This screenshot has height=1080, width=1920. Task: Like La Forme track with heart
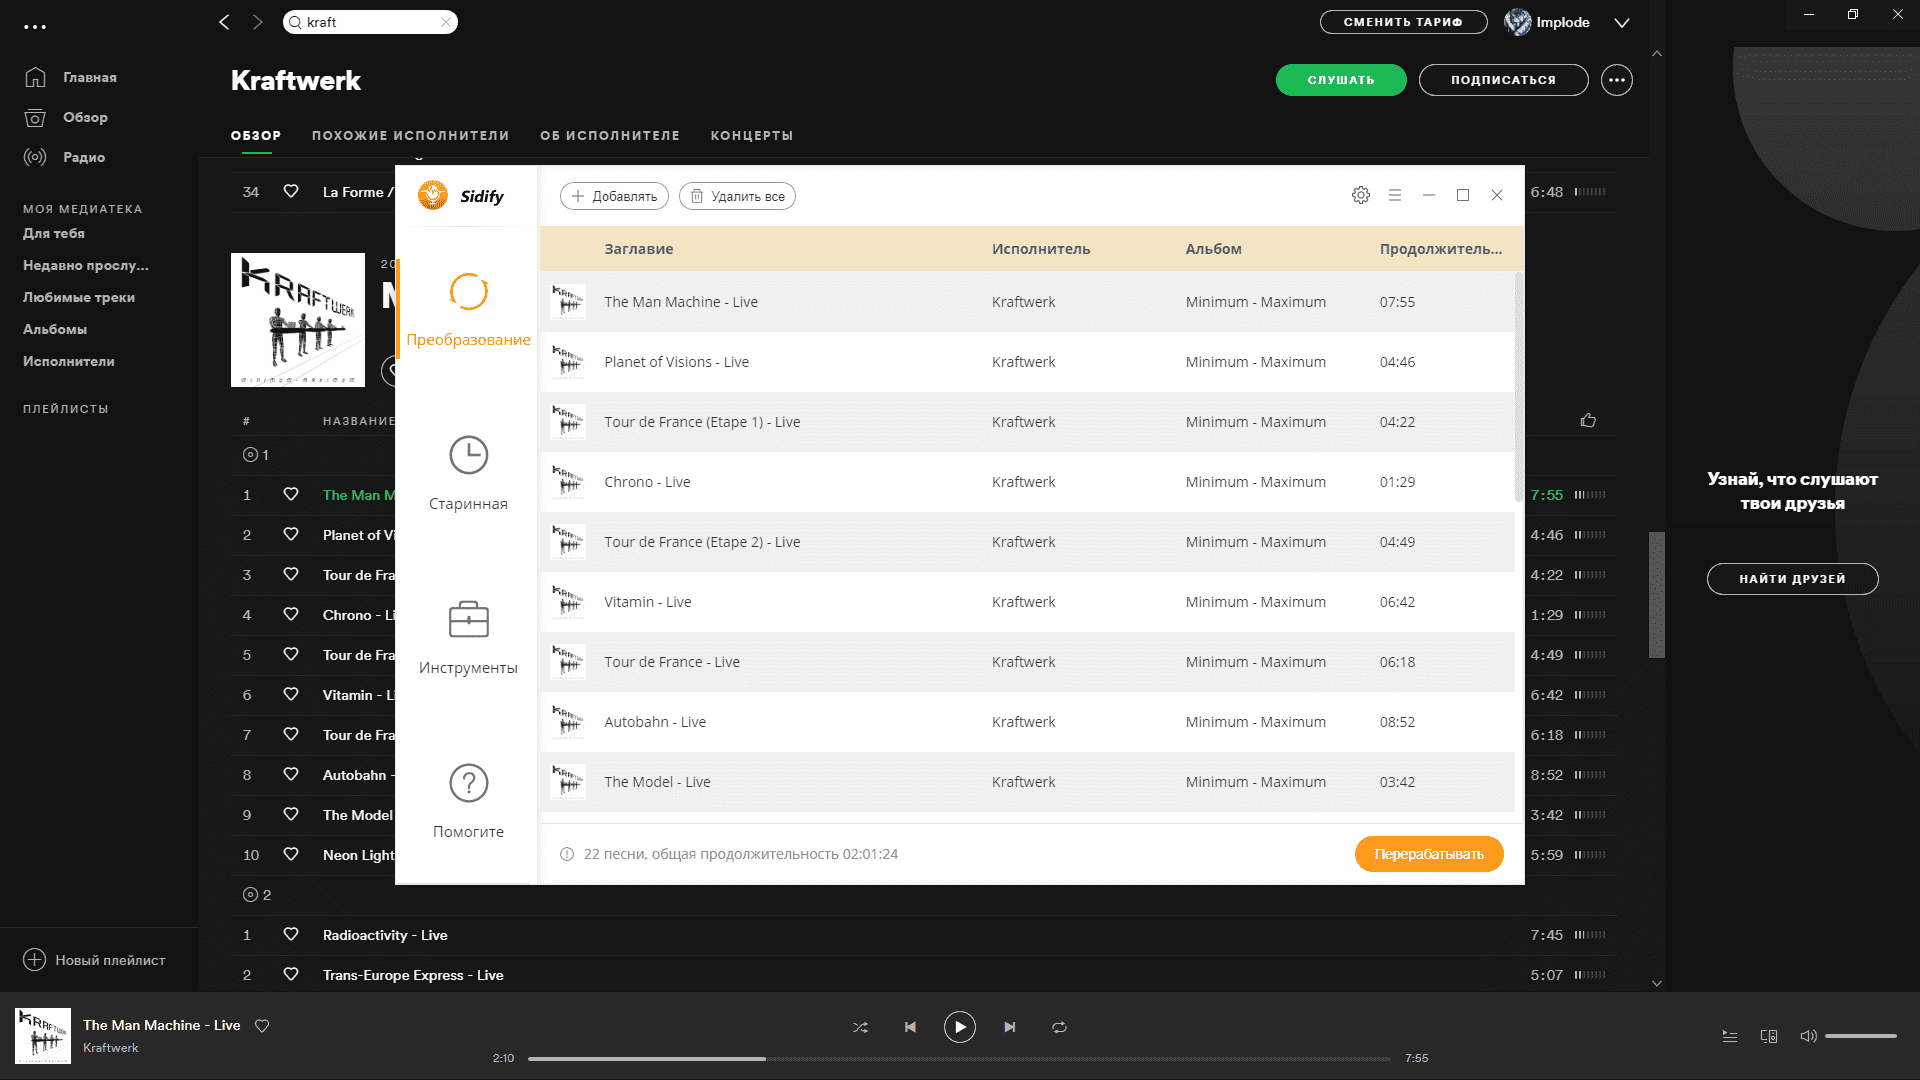click(x=291, y=191)
